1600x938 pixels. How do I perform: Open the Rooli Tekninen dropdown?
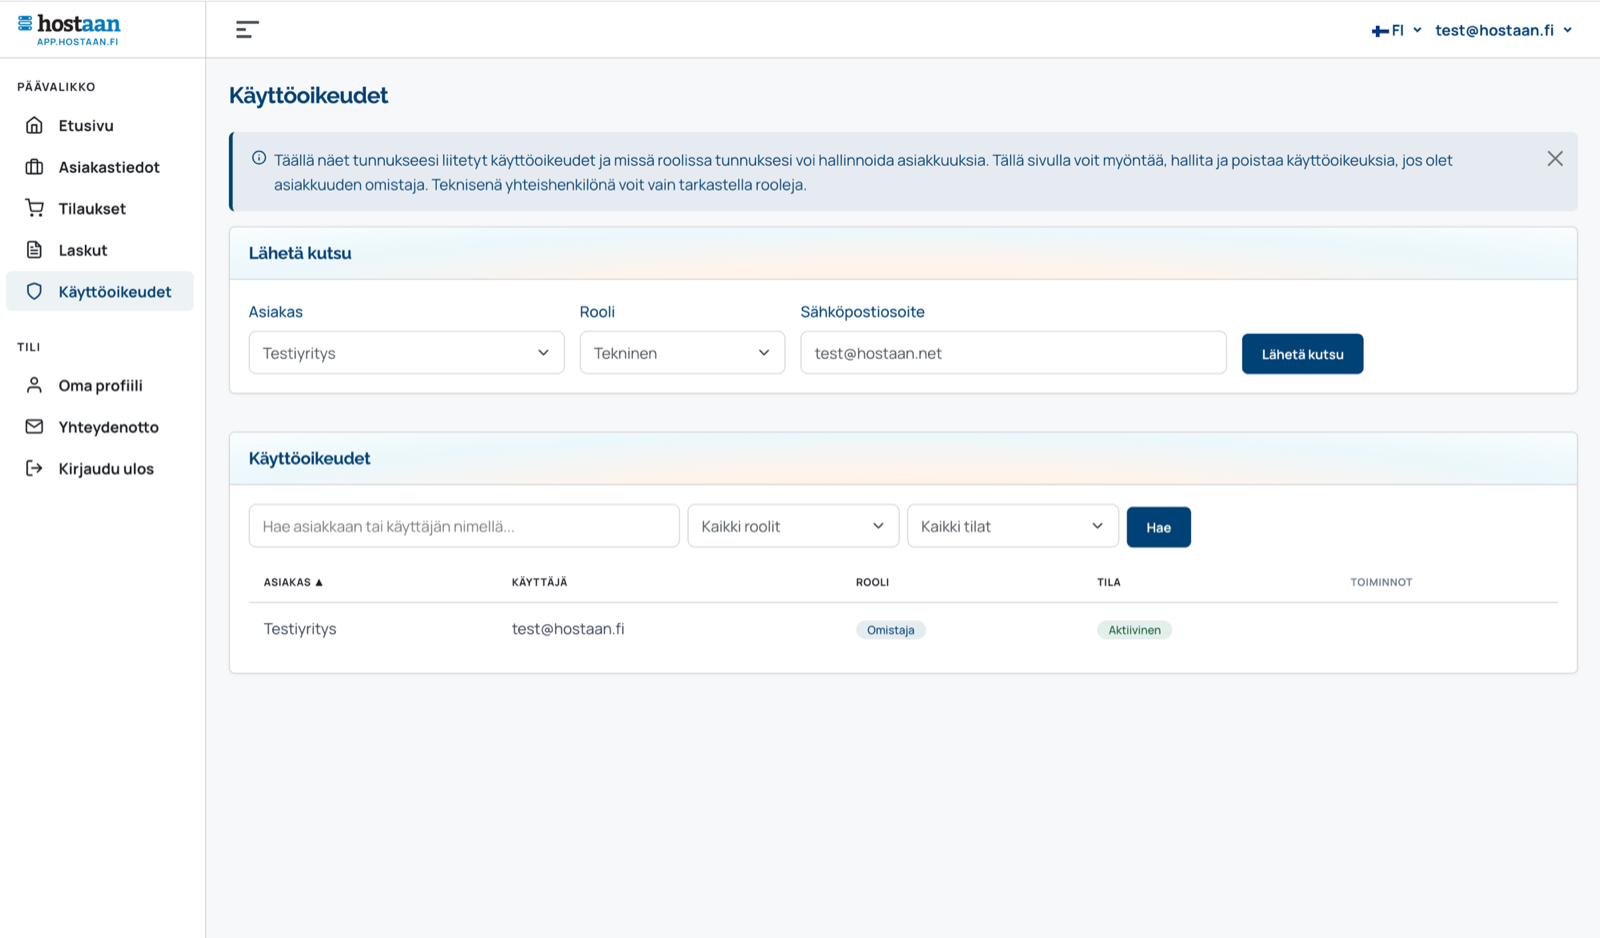(x=682, y=353)
